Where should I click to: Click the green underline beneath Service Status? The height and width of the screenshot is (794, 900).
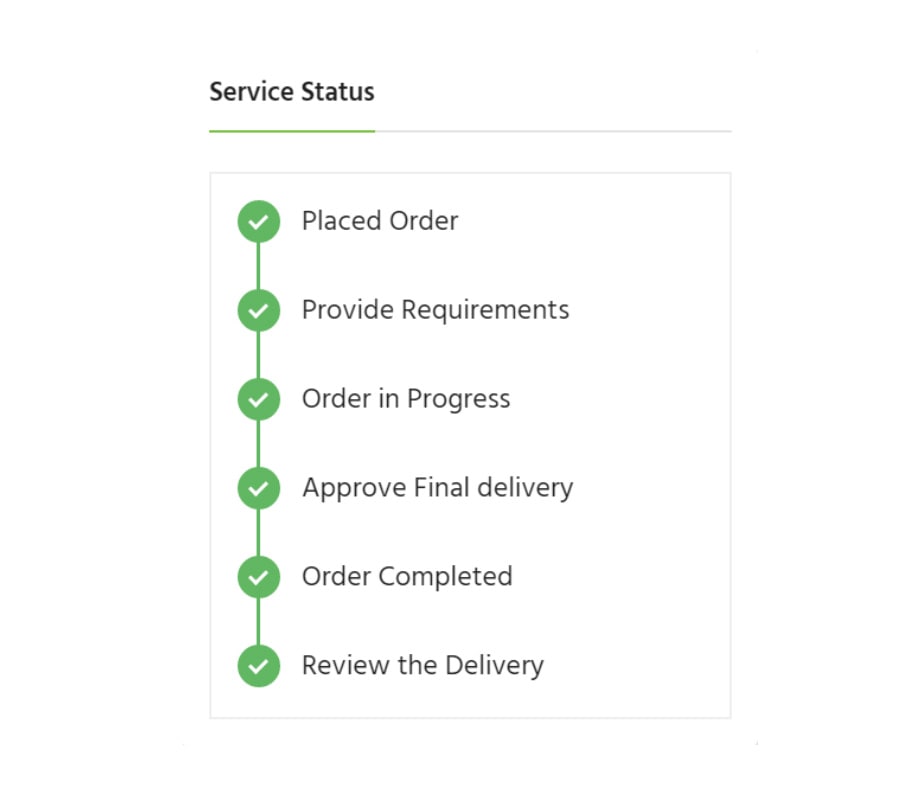pos(292,131)
